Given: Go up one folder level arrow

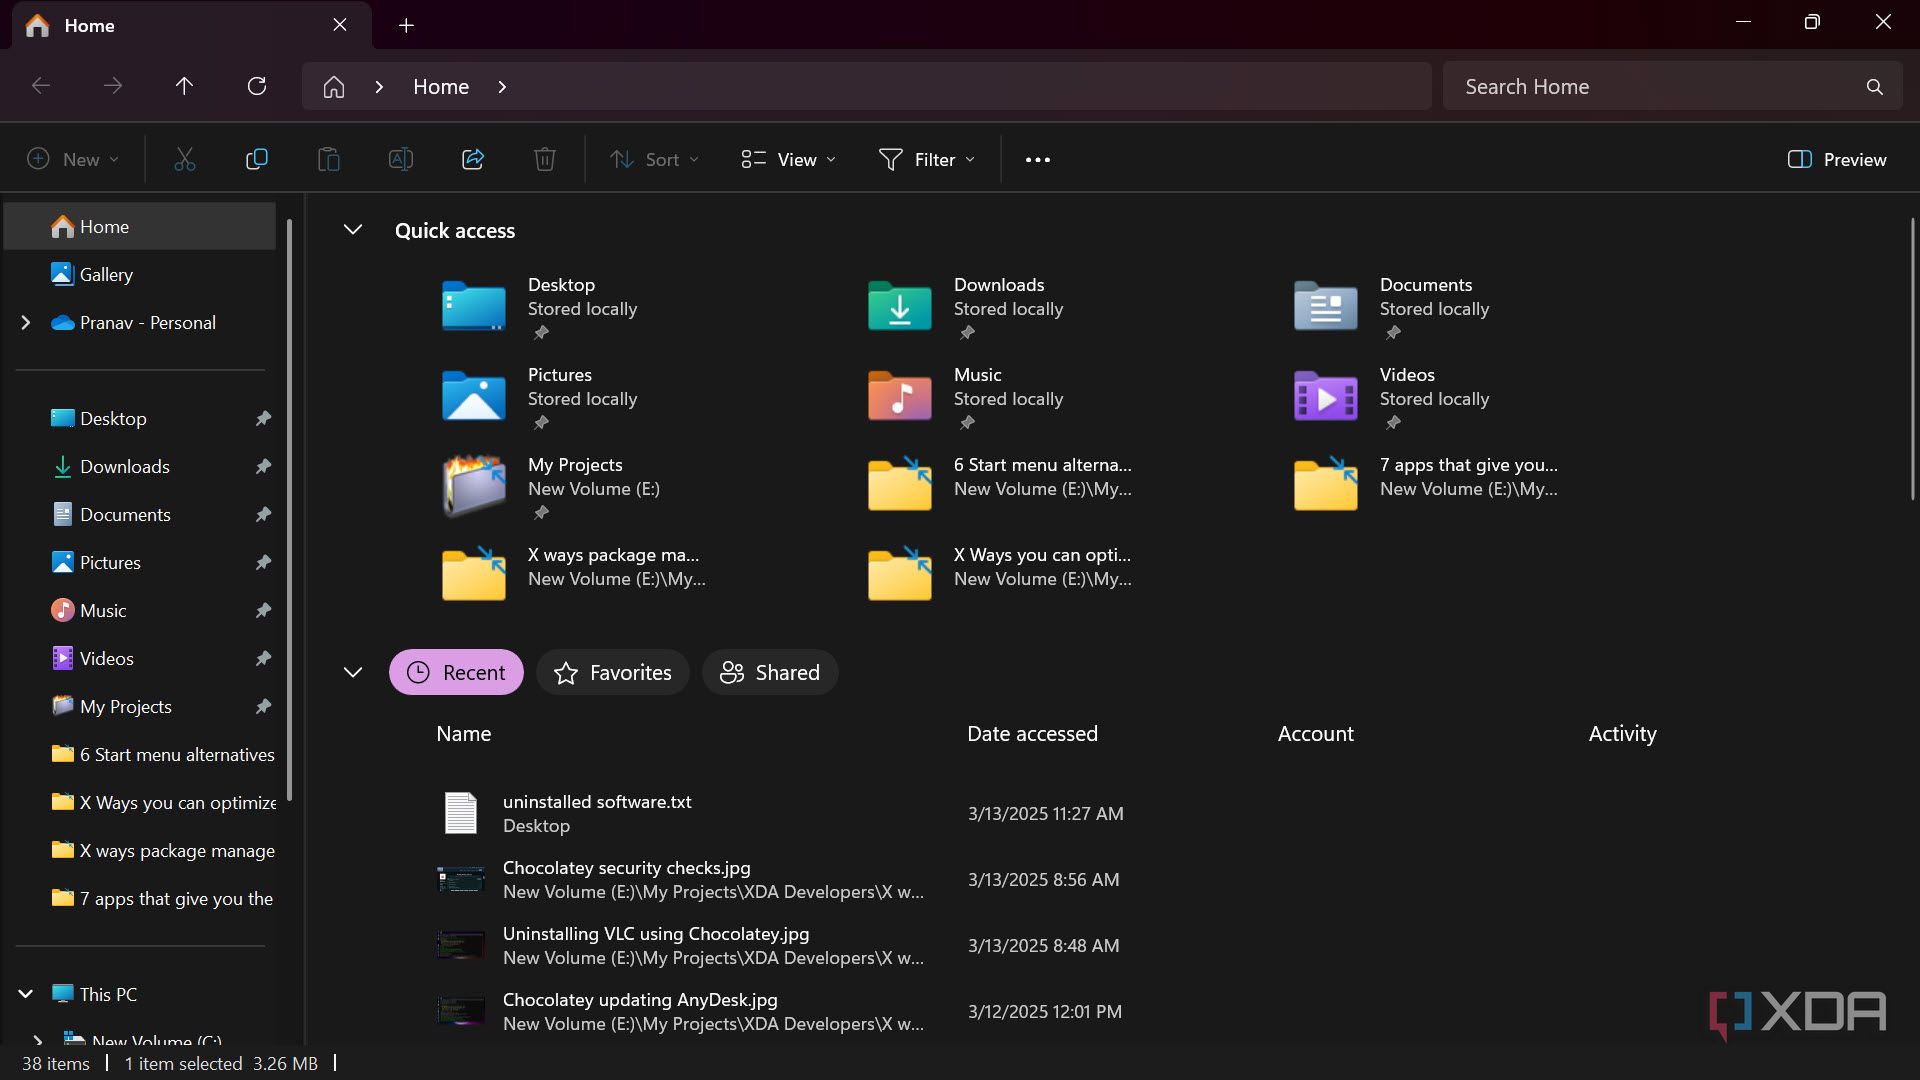Looking at the screenshot, I should (x=184, y=86).
